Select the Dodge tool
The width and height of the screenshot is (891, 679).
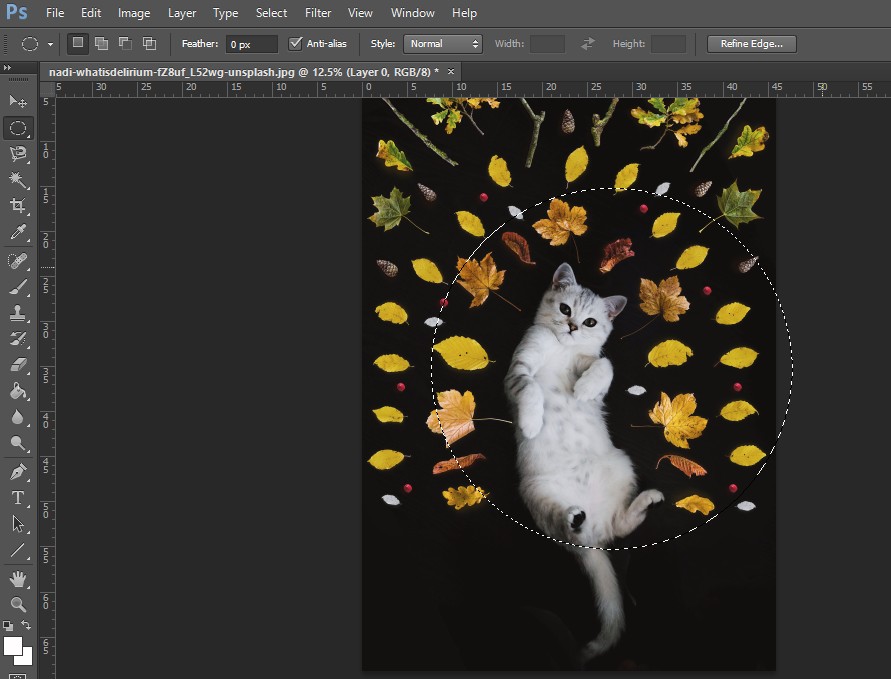[18, 443]
